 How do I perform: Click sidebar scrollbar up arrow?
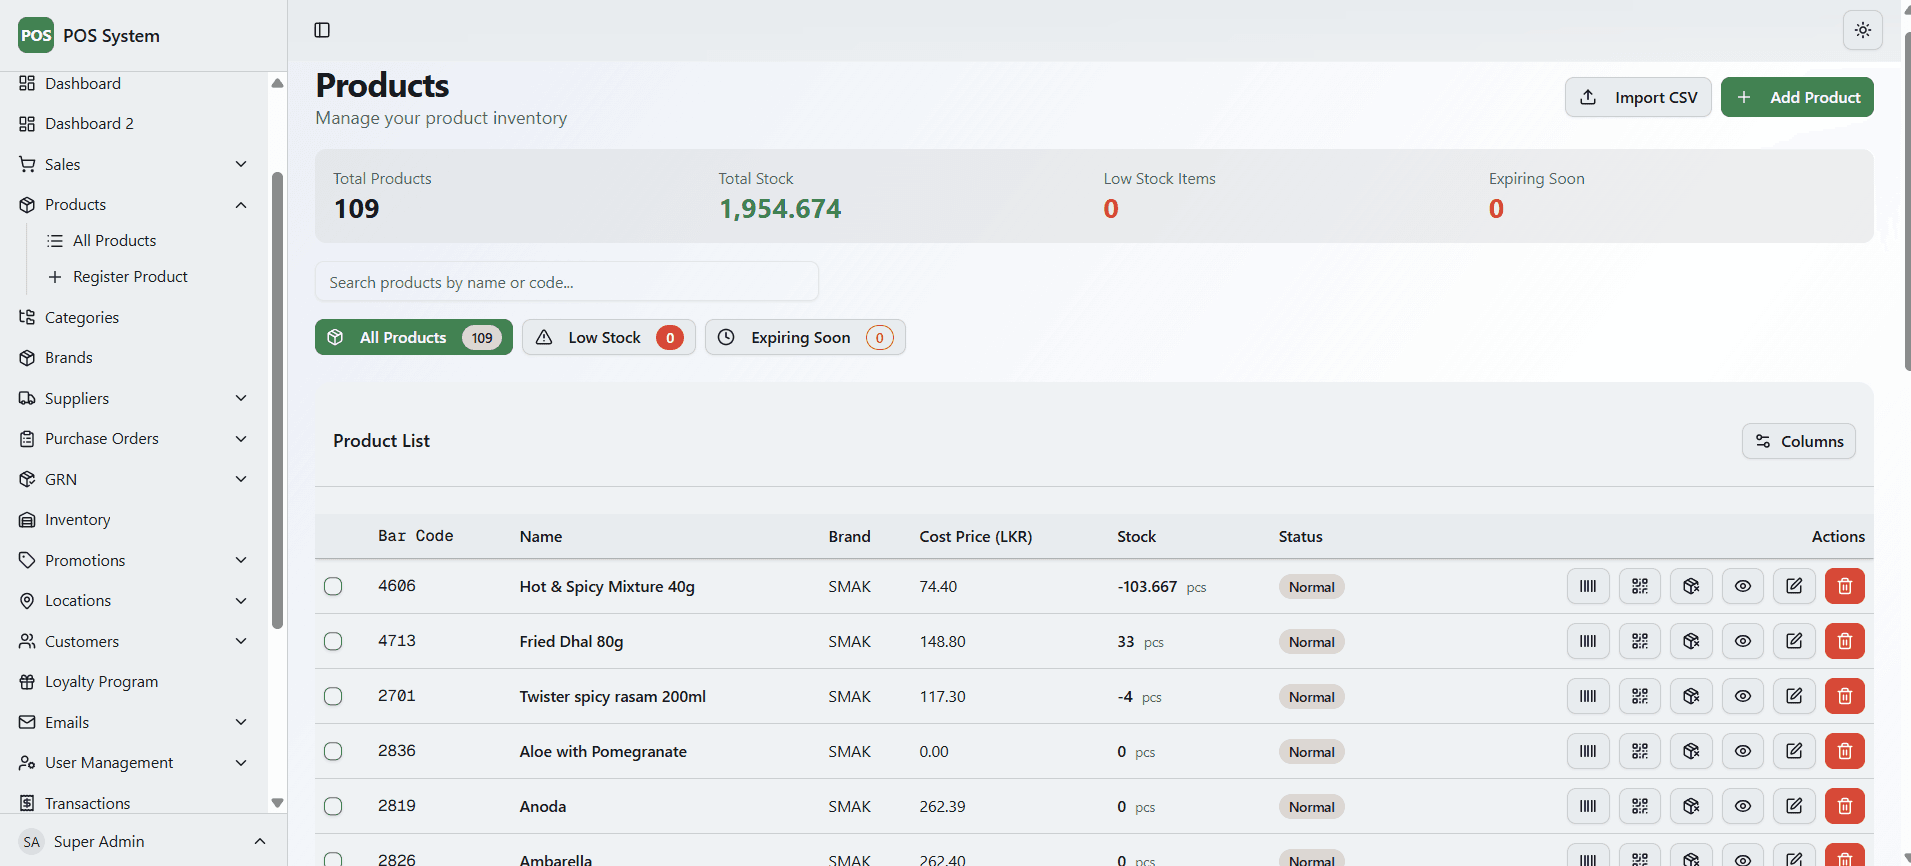[277, 83]
